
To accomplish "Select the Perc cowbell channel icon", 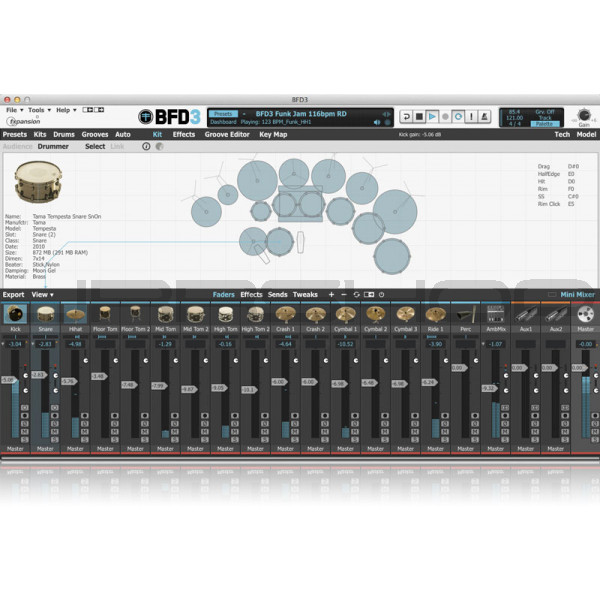I will 466,314.
